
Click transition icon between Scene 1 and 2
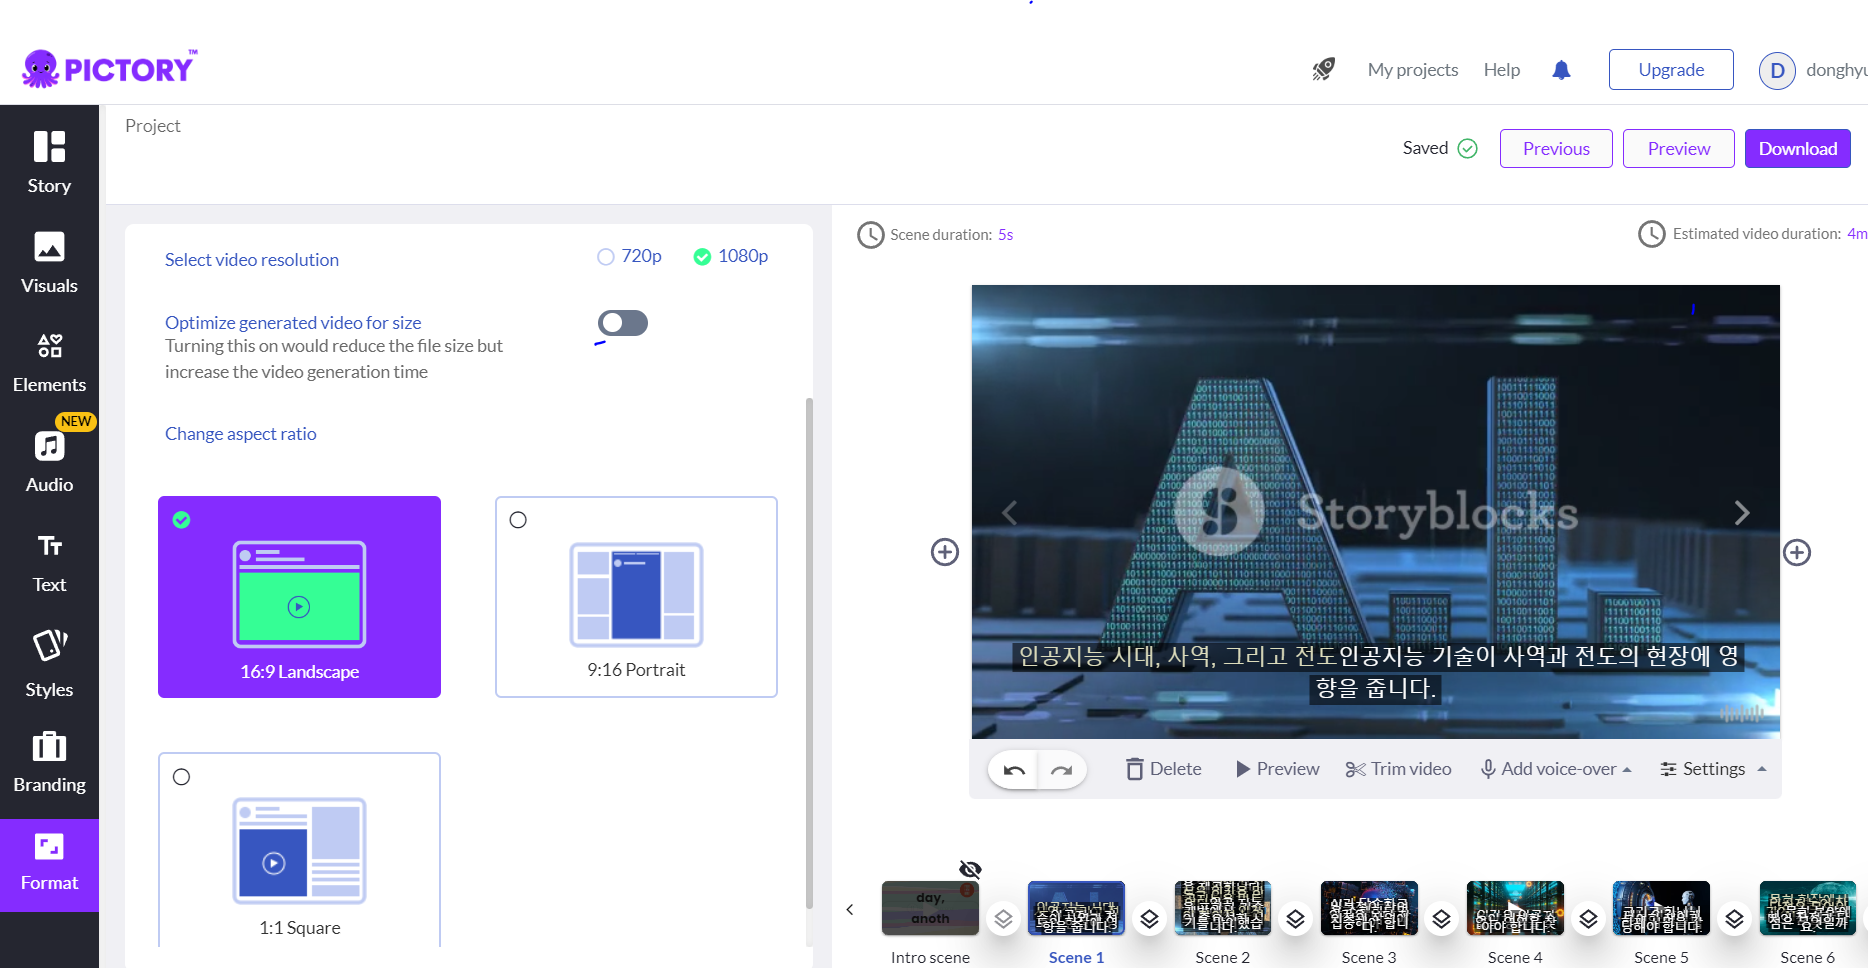[1149, 918]
